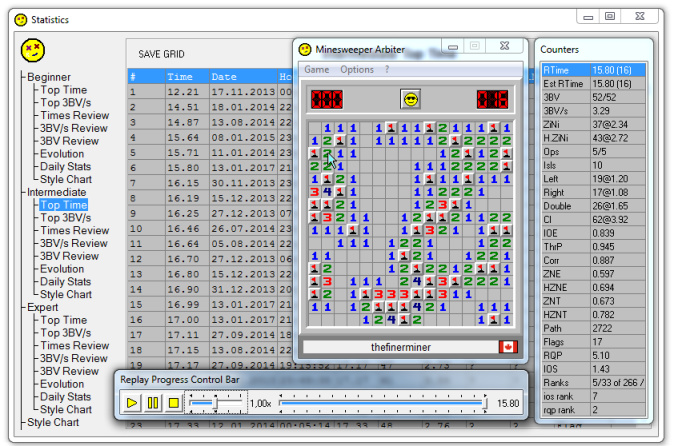Screen dimensions: 674x446
Task: Click the 12.21 time cell in row 1
Action: [x=187, y=92]
